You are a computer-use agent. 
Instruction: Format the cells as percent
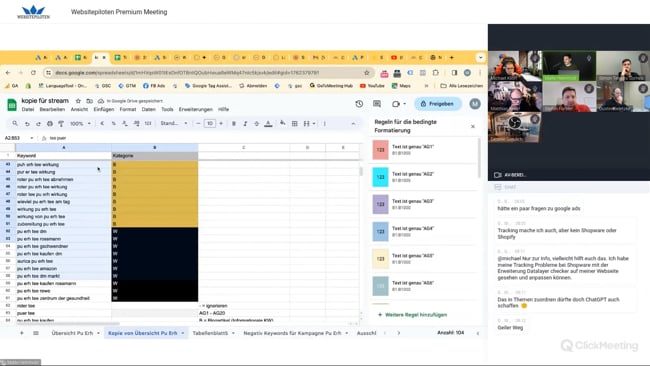[114, 124]
